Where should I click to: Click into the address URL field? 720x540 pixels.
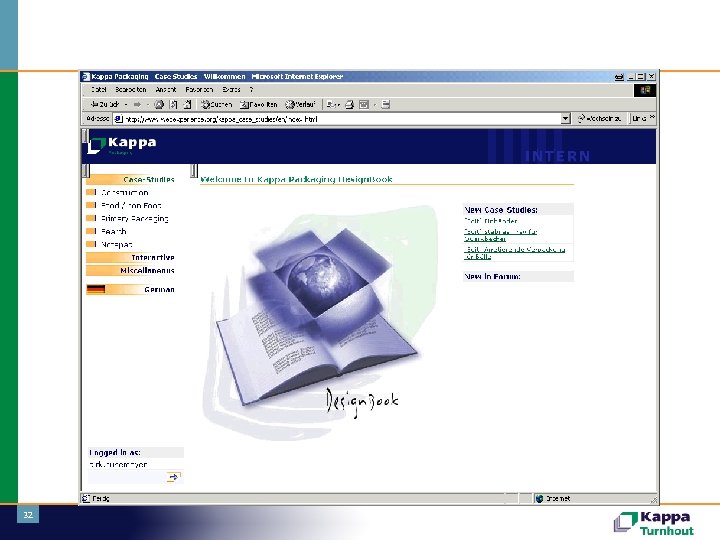pos(342,119)
